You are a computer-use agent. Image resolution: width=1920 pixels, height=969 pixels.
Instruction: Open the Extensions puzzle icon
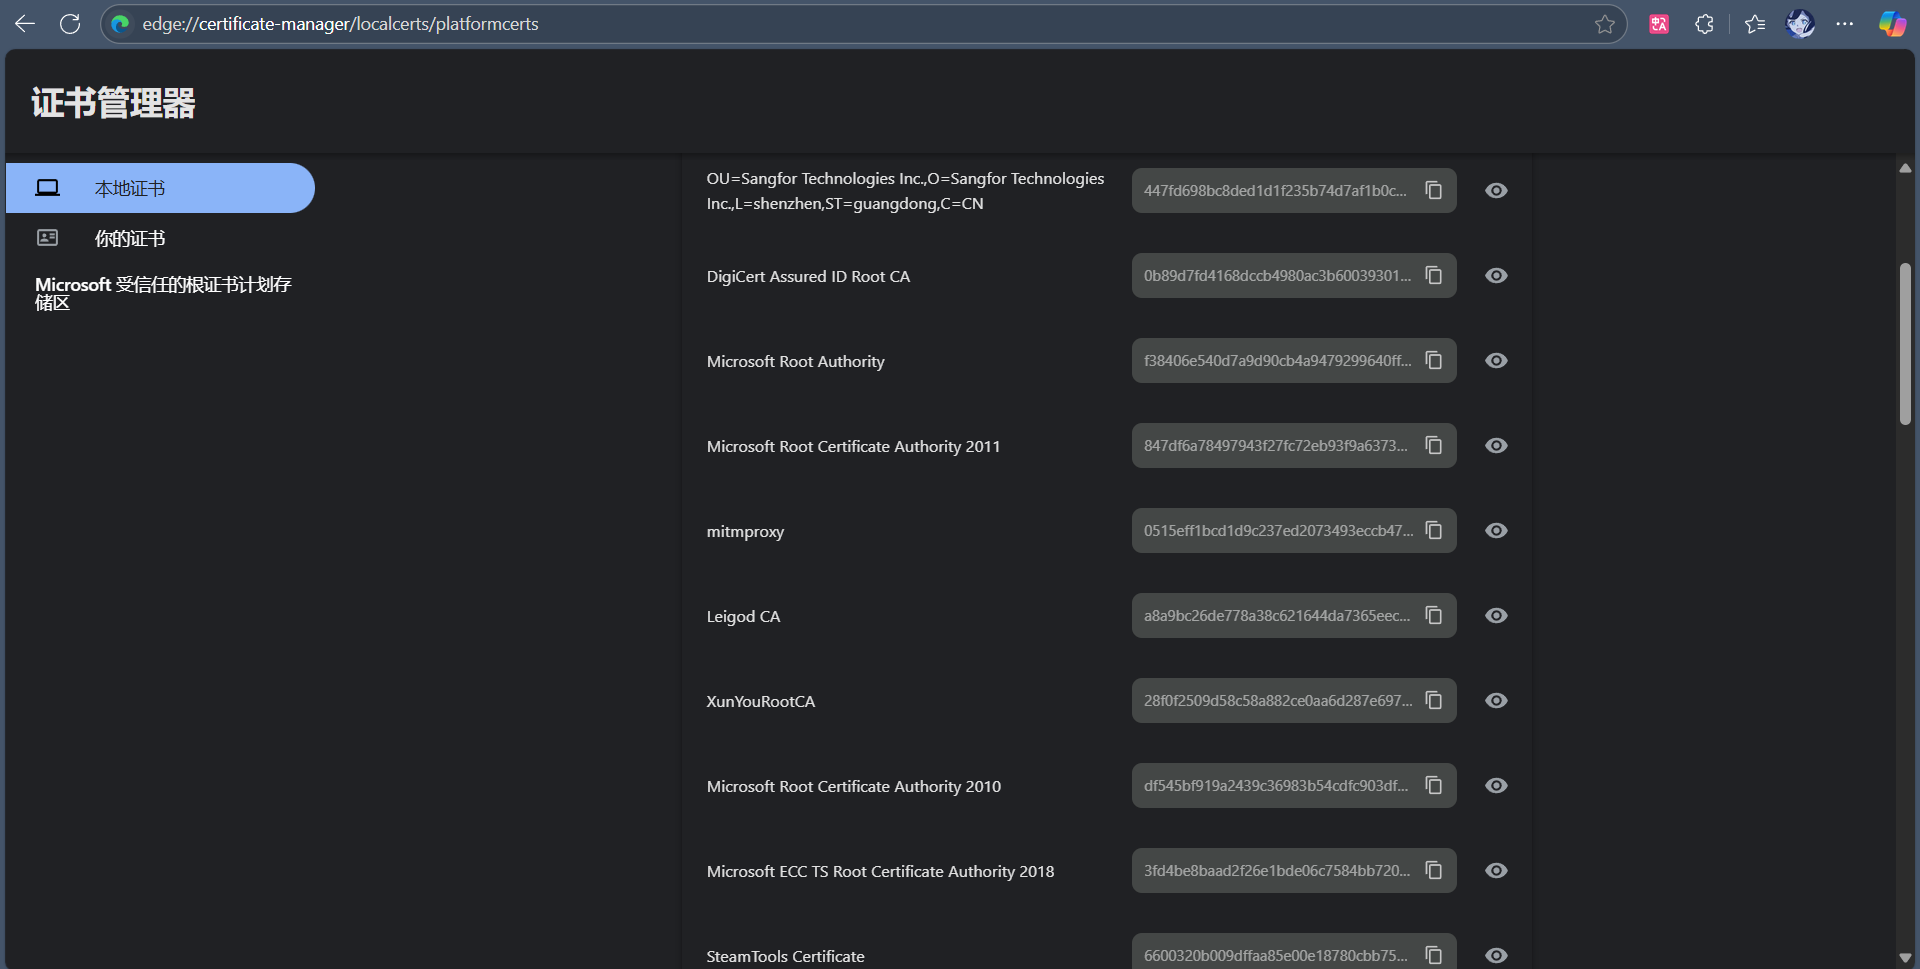click(1705, 24)
